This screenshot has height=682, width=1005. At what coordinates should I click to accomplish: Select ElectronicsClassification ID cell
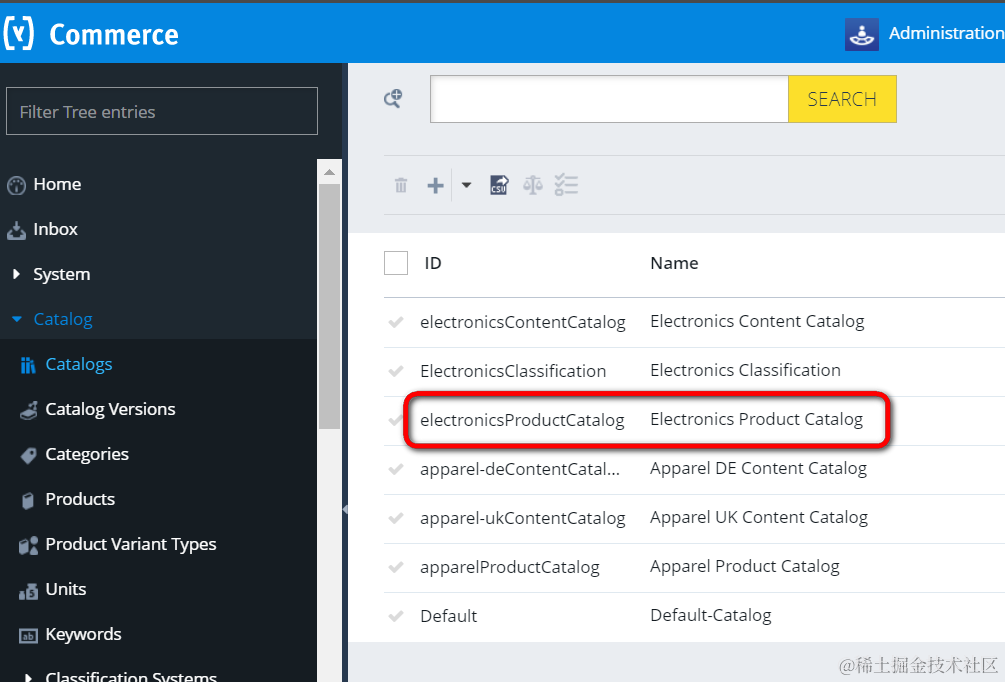513,370
